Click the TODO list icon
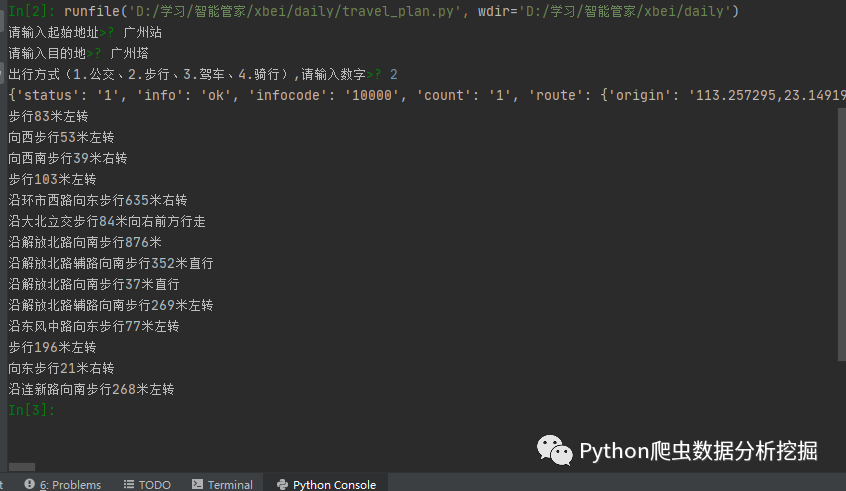846x491 pixels. click(x=128, y=484)
